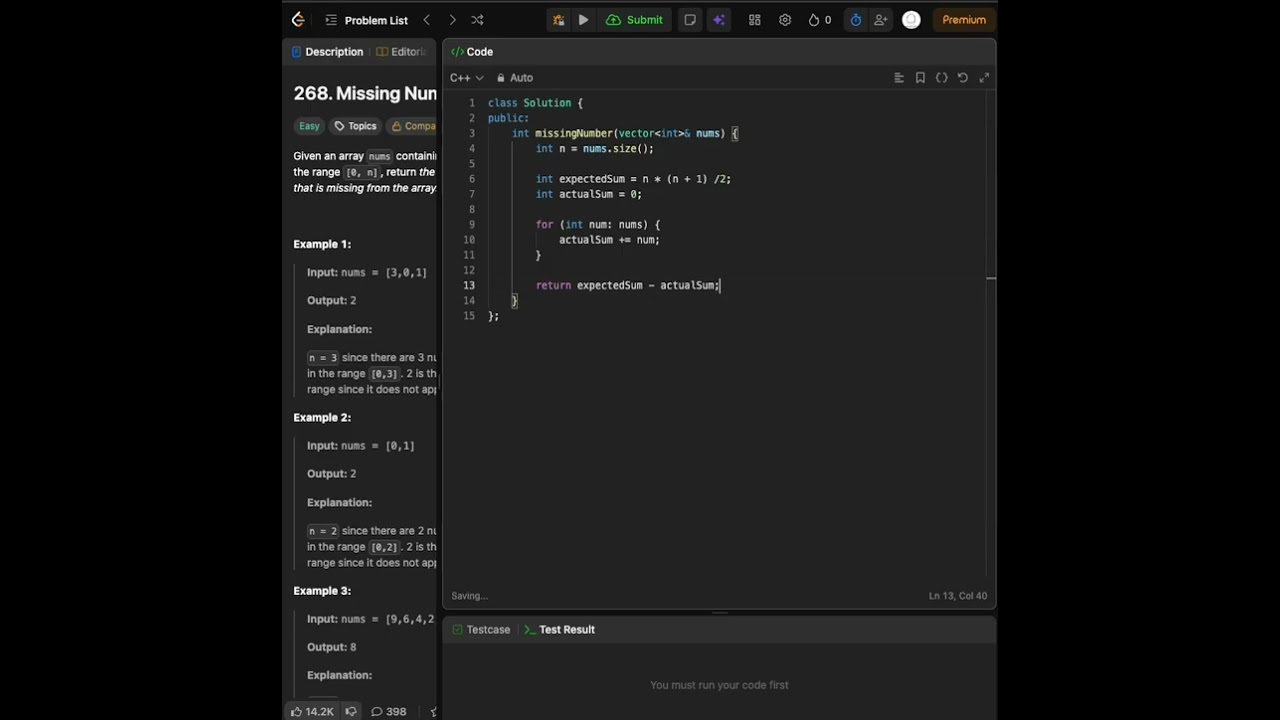This screenshot has width=1280, height=720.
Task: Click the 'int n = nums.size();' line
Action: tap(594, 148)
